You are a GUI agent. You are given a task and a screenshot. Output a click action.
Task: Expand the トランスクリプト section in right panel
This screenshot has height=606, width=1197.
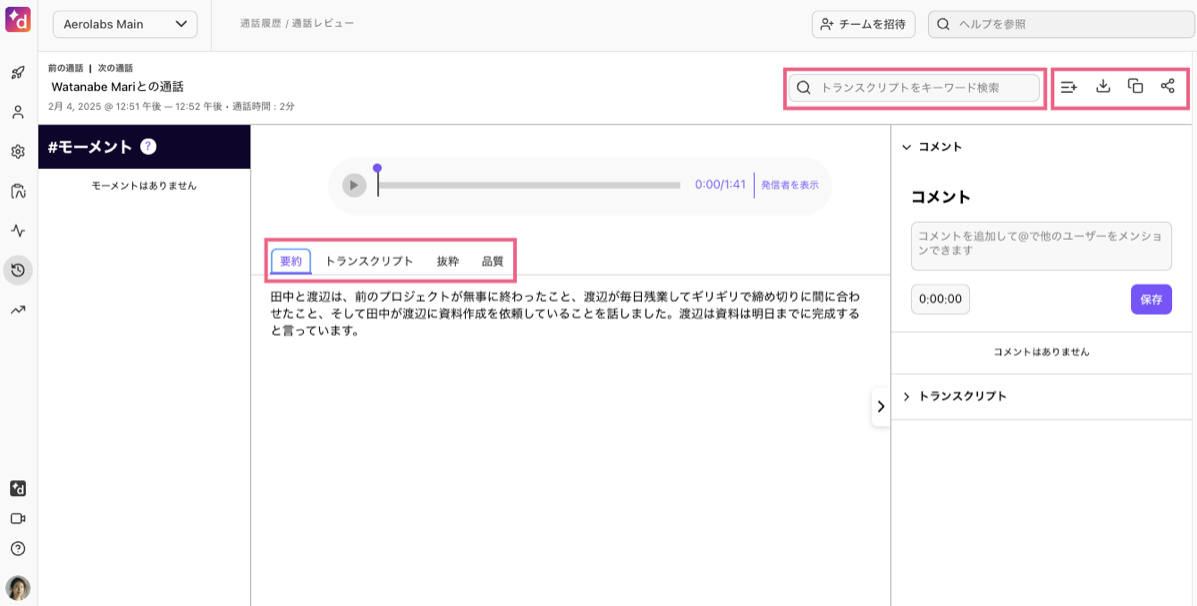tap(907, 397)
